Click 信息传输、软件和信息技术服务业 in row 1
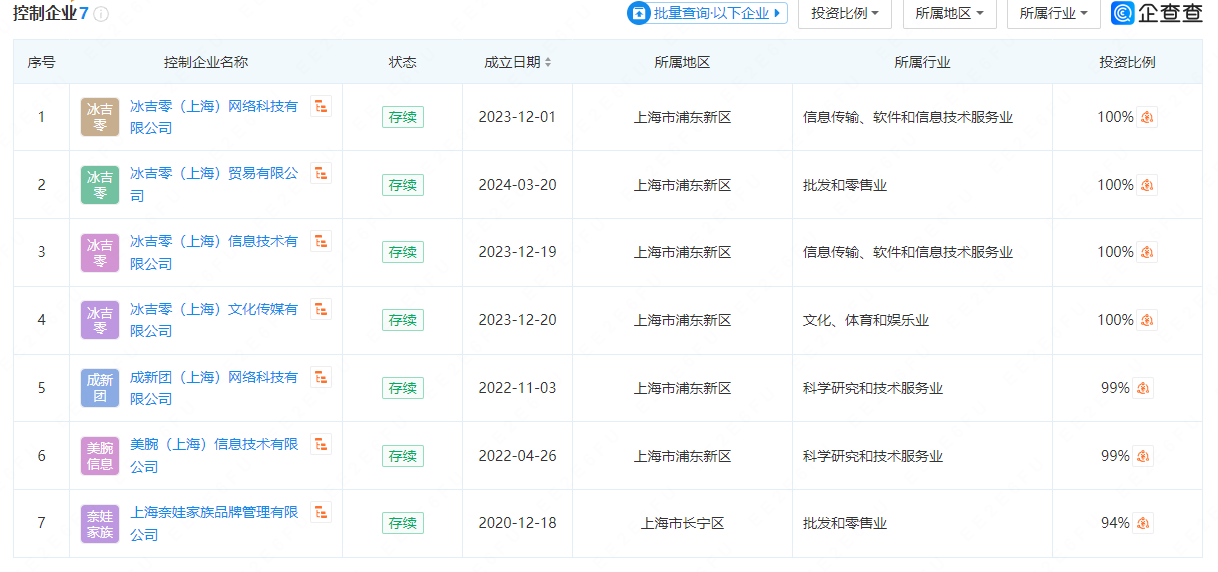The height and width of the screenshot is (572, 1218). click(x=908, y=117)
